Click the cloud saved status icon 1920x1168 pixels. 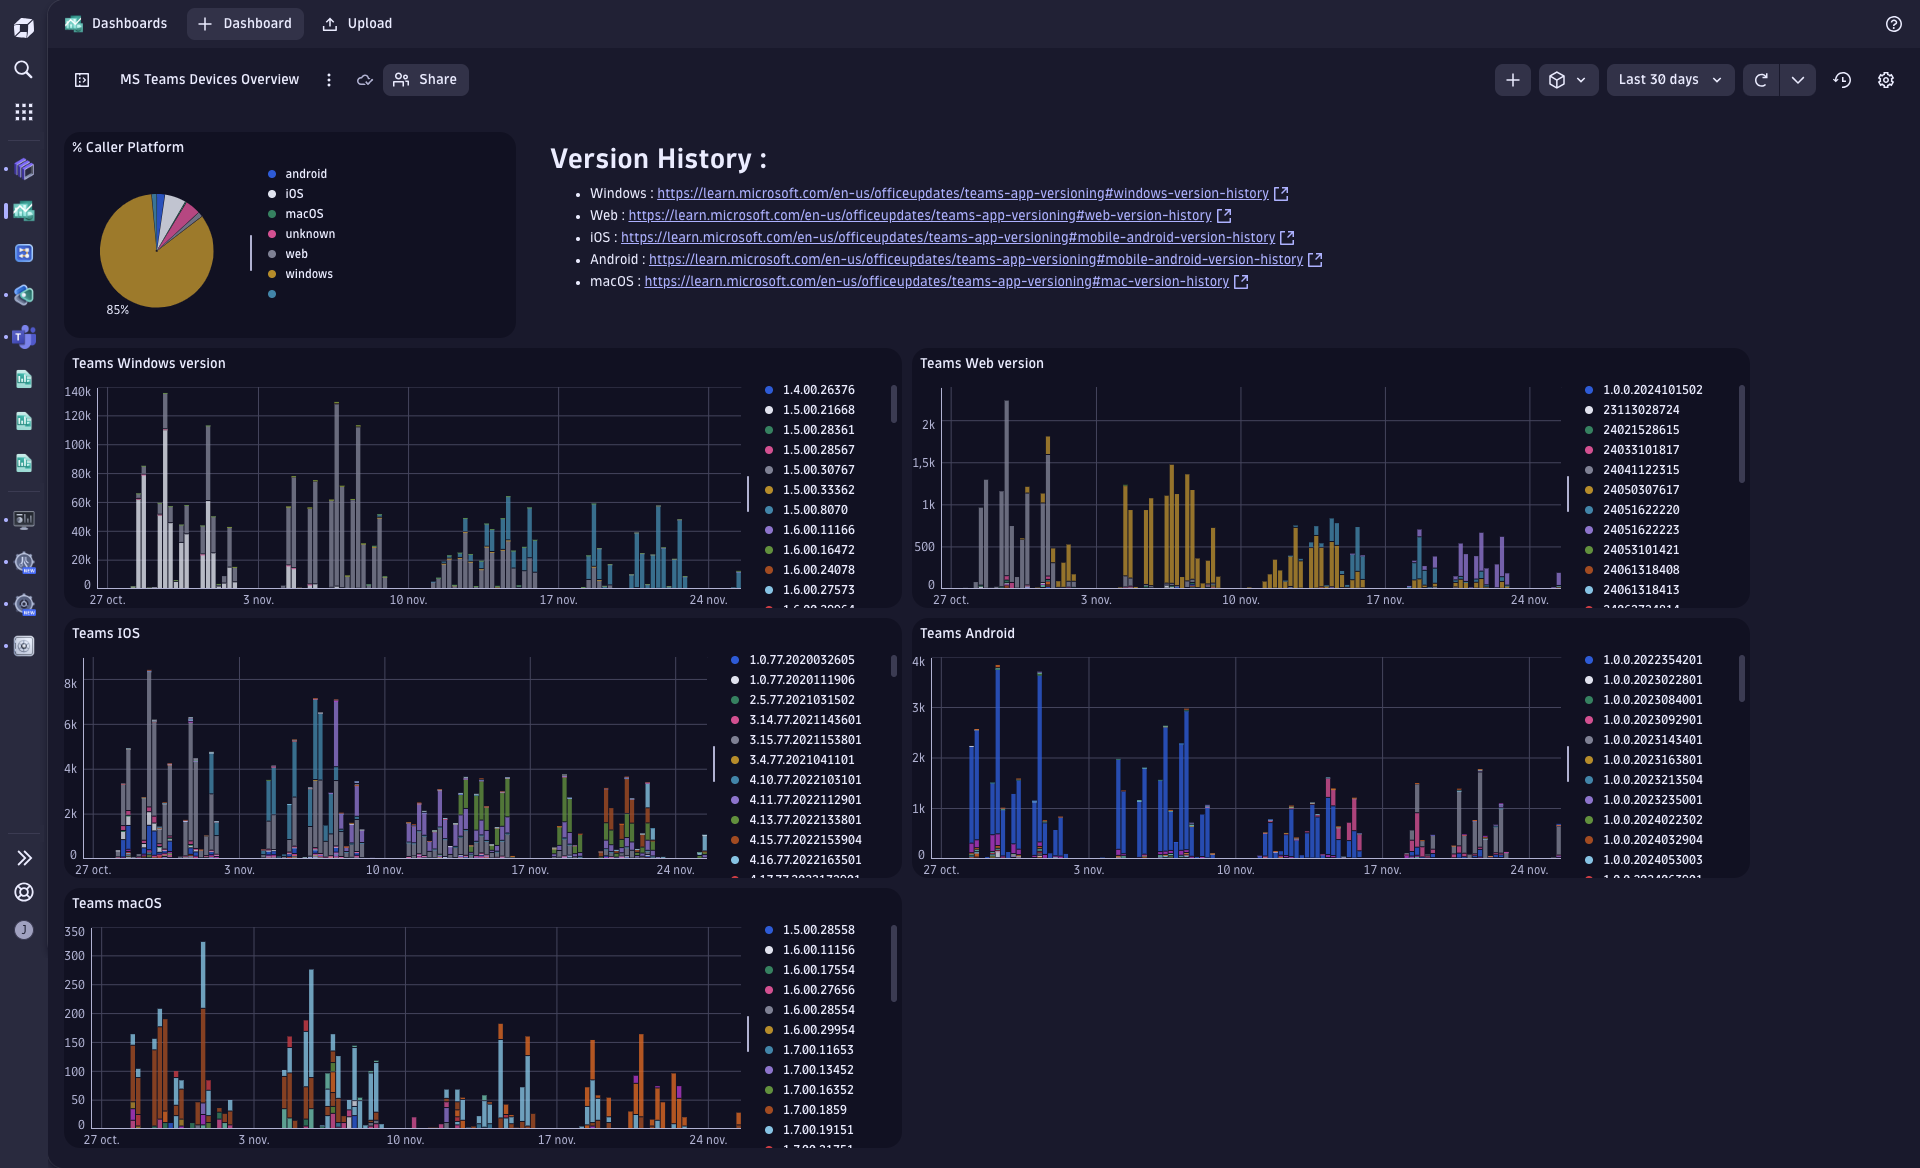pos(365,80)
